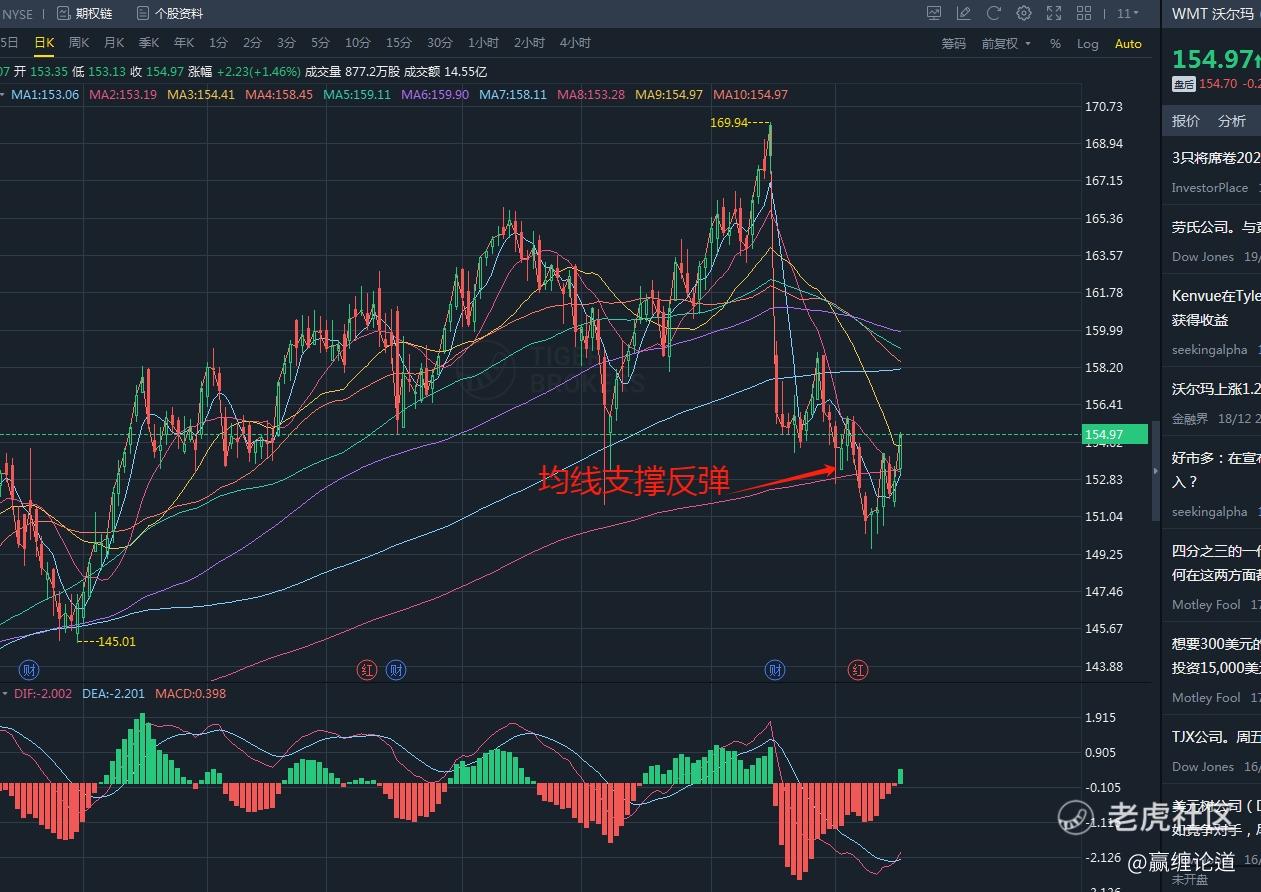Refresh the chart with the reload icon

pos(994,13)
